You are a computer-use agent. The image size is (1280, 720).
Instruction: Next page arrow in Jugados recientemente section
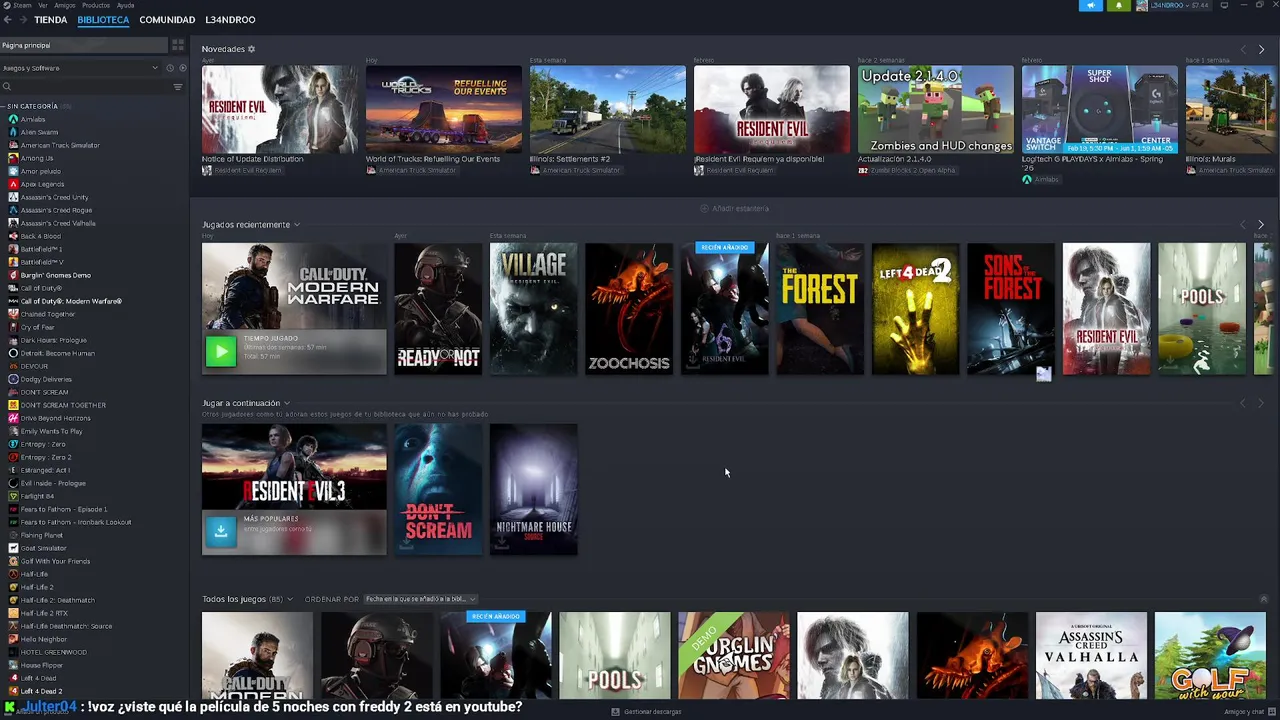point(1261,225)
